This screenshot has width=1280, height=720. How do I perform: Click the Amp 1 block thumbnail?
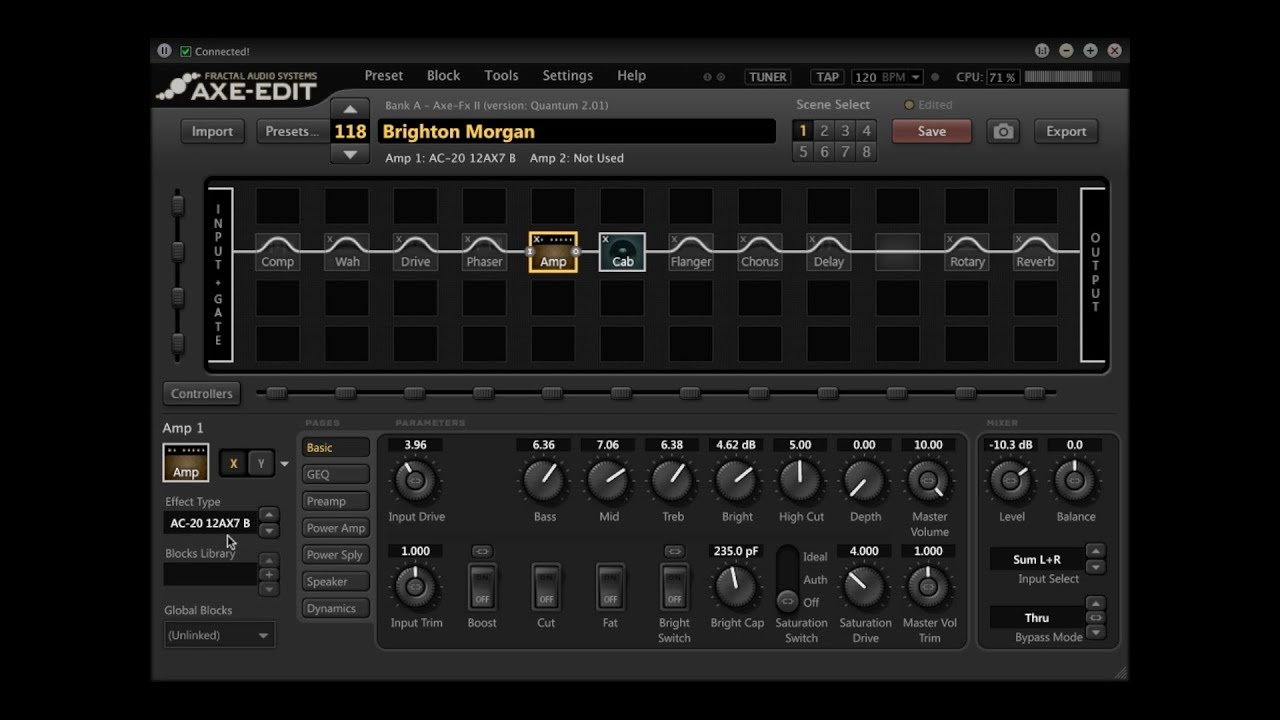pos(186,463)
